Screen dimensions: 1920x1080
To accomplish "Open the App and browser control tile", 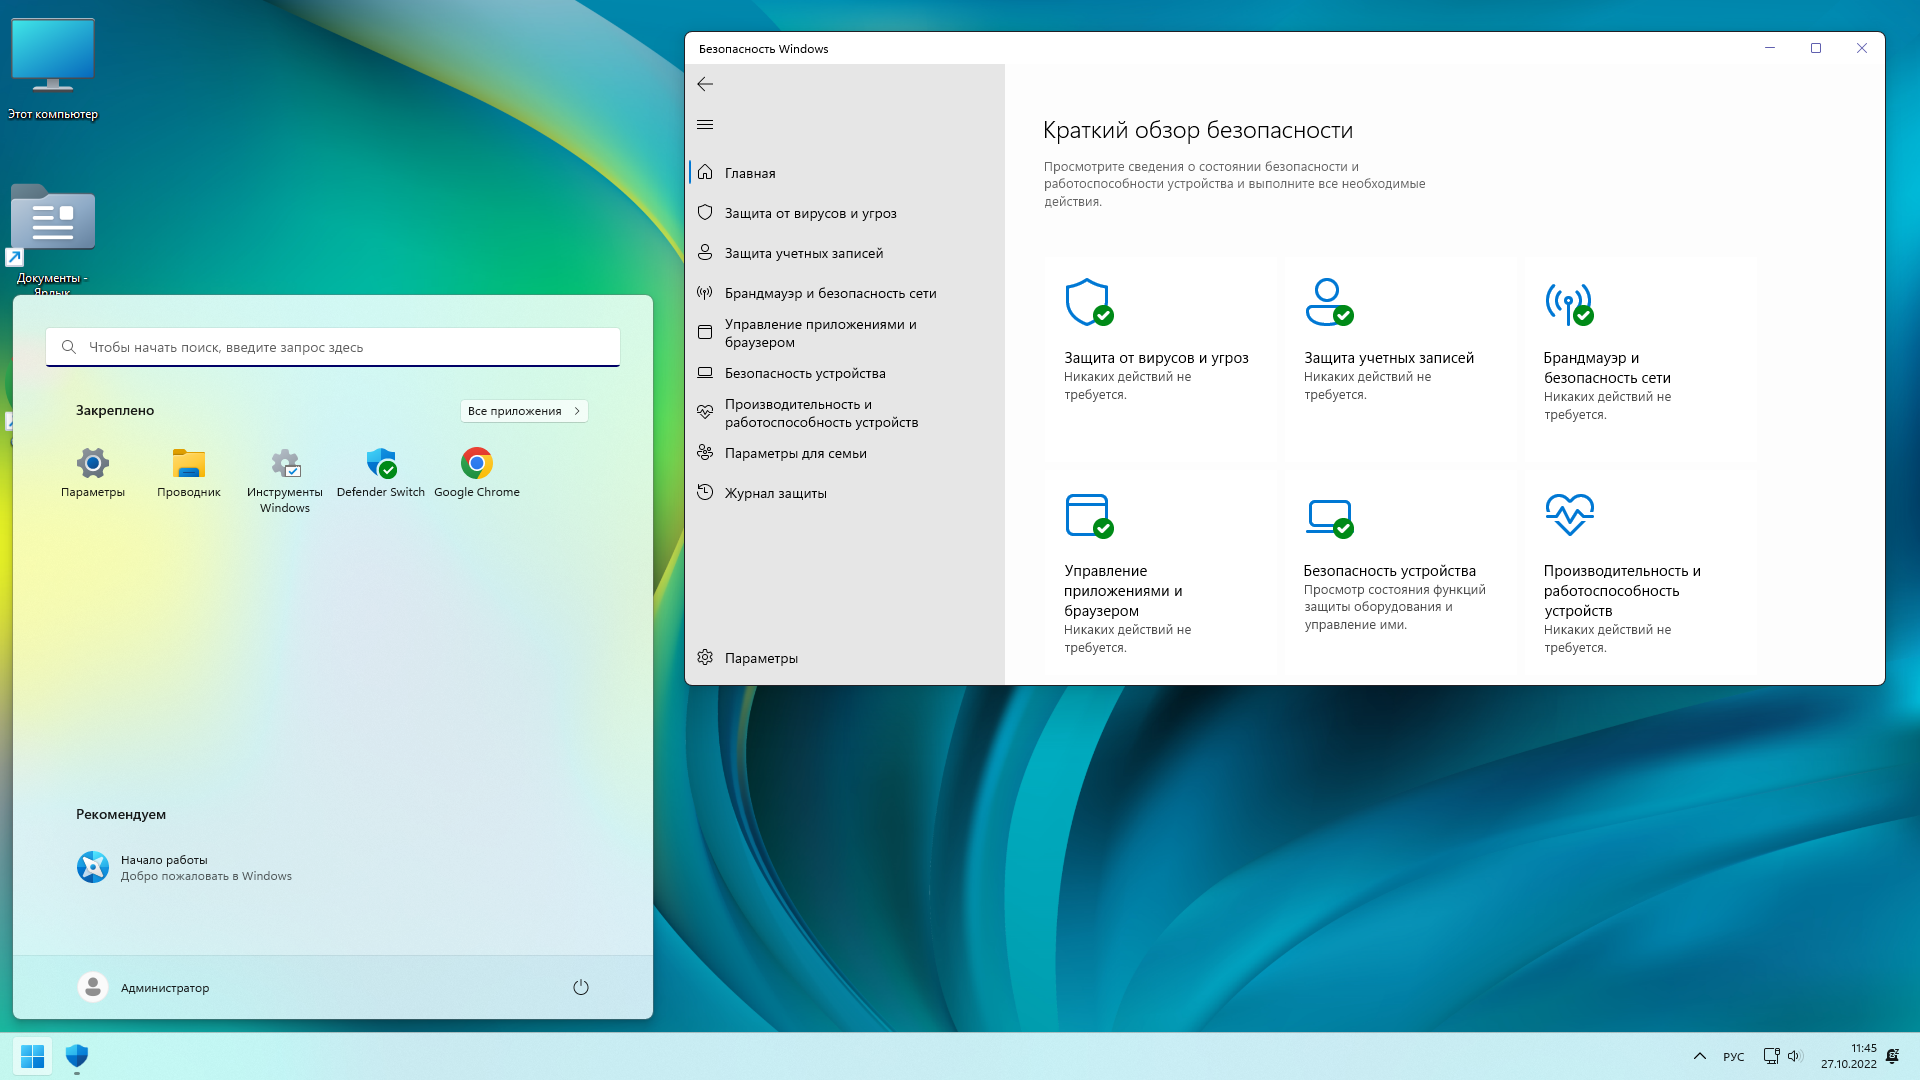I will [x=1088, y=516].
